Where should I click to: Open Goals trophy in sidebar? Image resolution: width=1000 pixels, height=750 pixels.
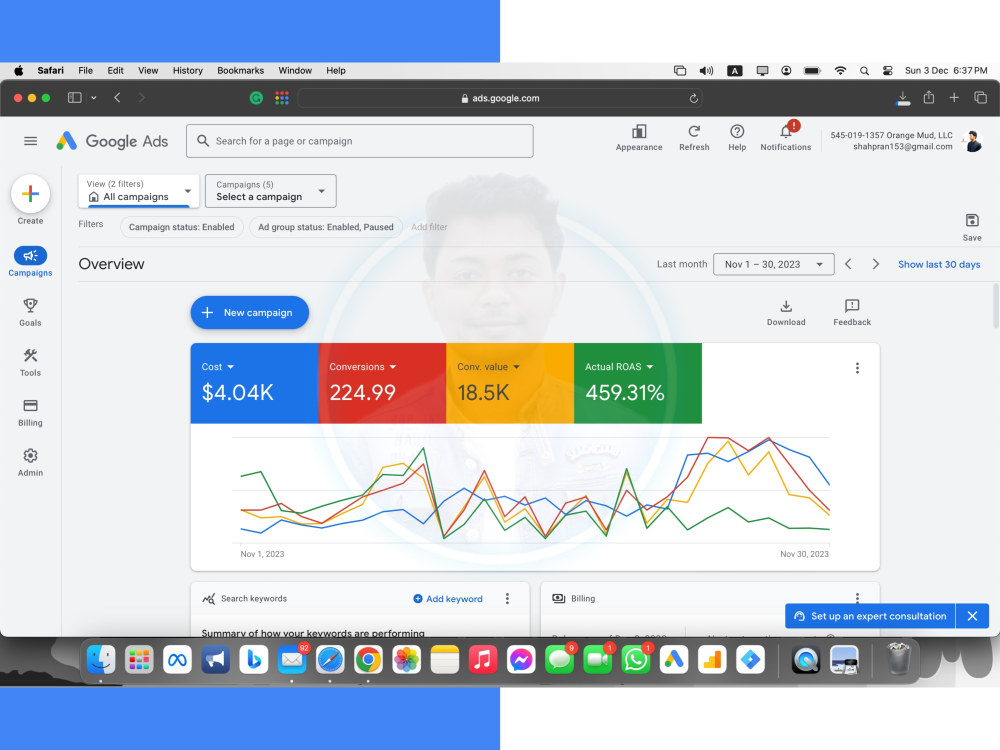pos(30,312)
